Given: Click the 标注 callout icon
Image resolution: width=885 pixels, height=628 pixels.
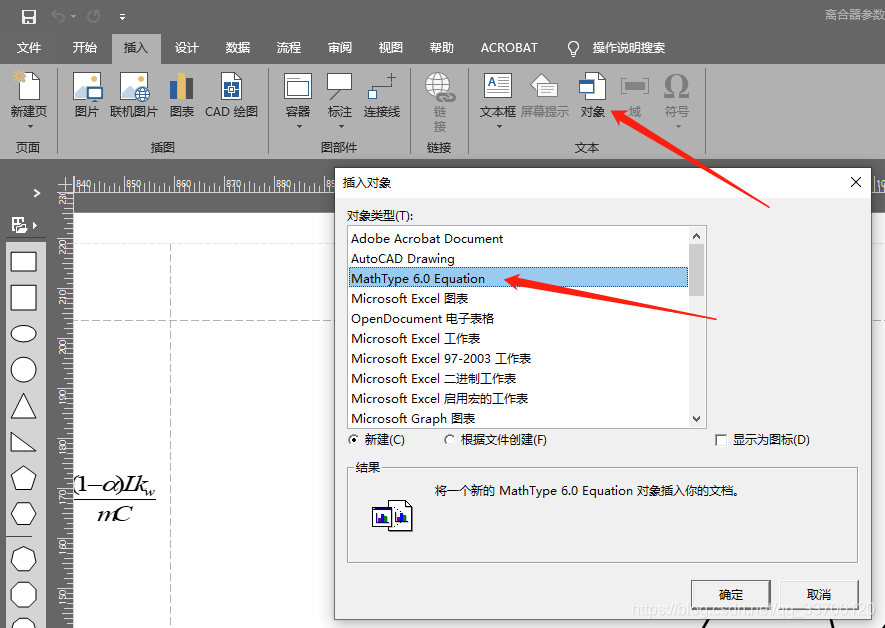Looking at the screenshot, I should click(340, 86).
